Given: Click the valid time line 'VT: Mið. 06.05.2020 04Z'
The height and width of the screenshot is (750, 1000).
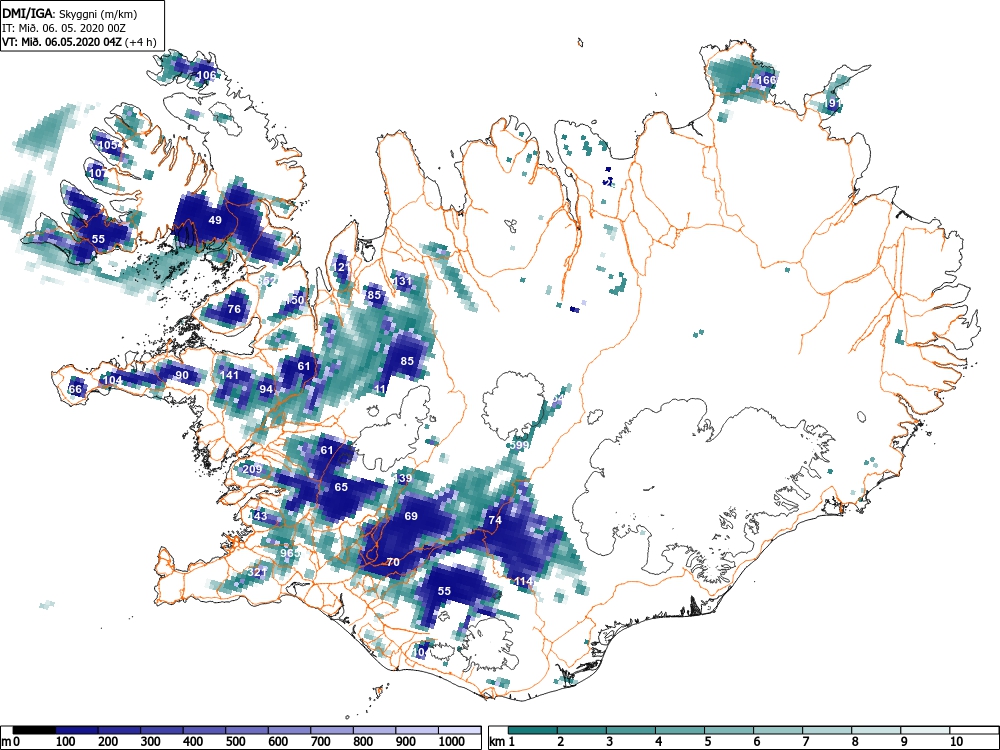Looking at the screenshot, I should click(62, 42).
